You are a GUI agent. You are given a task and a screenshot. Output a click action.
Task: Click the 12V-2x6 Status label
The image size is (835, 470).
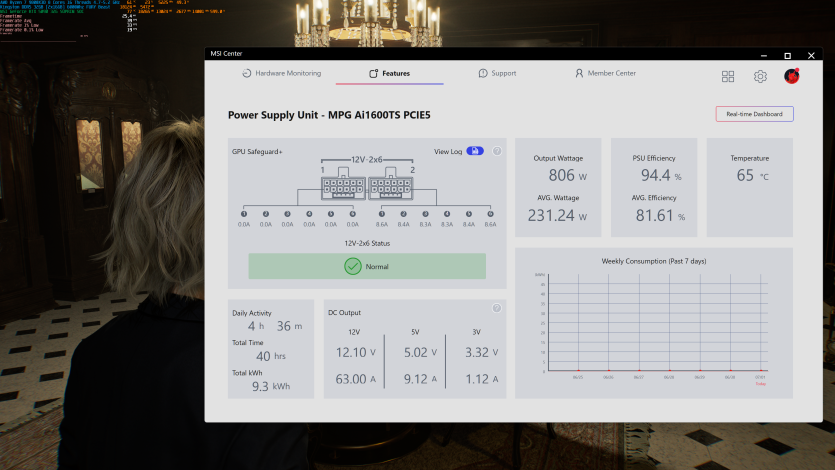pyautogui.click(x=367, y=243)
